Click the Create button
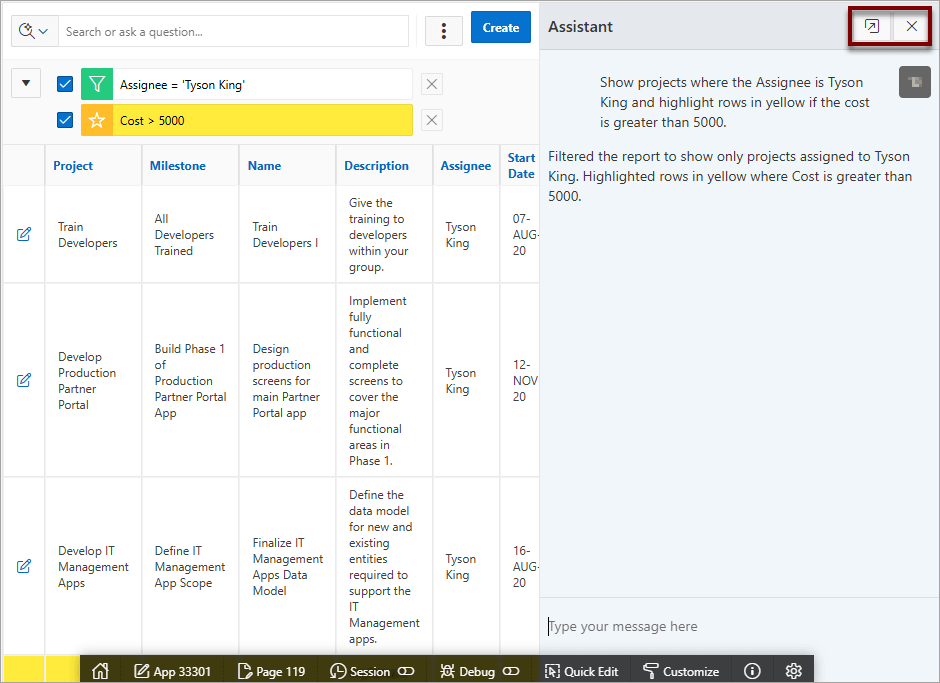The image size is (940, 683). tap(501, 28)
